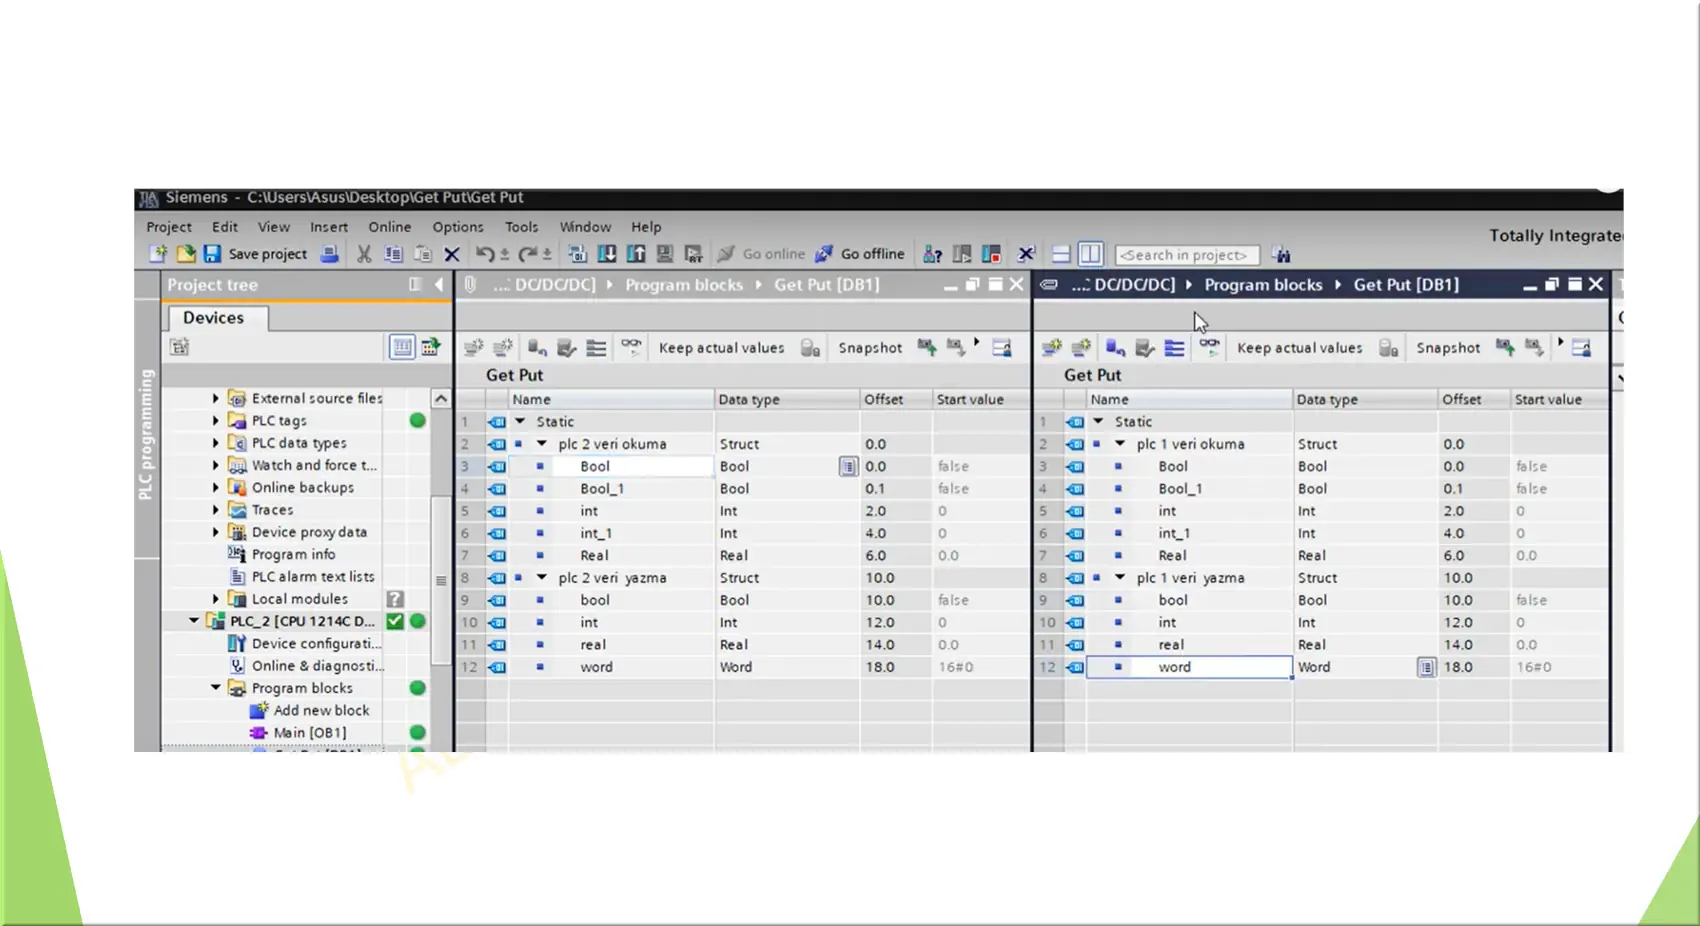1700x926 pixels.
Task: Collapse 'plc 2 veri okuma' struct
Action: click(x=542, y=443)
